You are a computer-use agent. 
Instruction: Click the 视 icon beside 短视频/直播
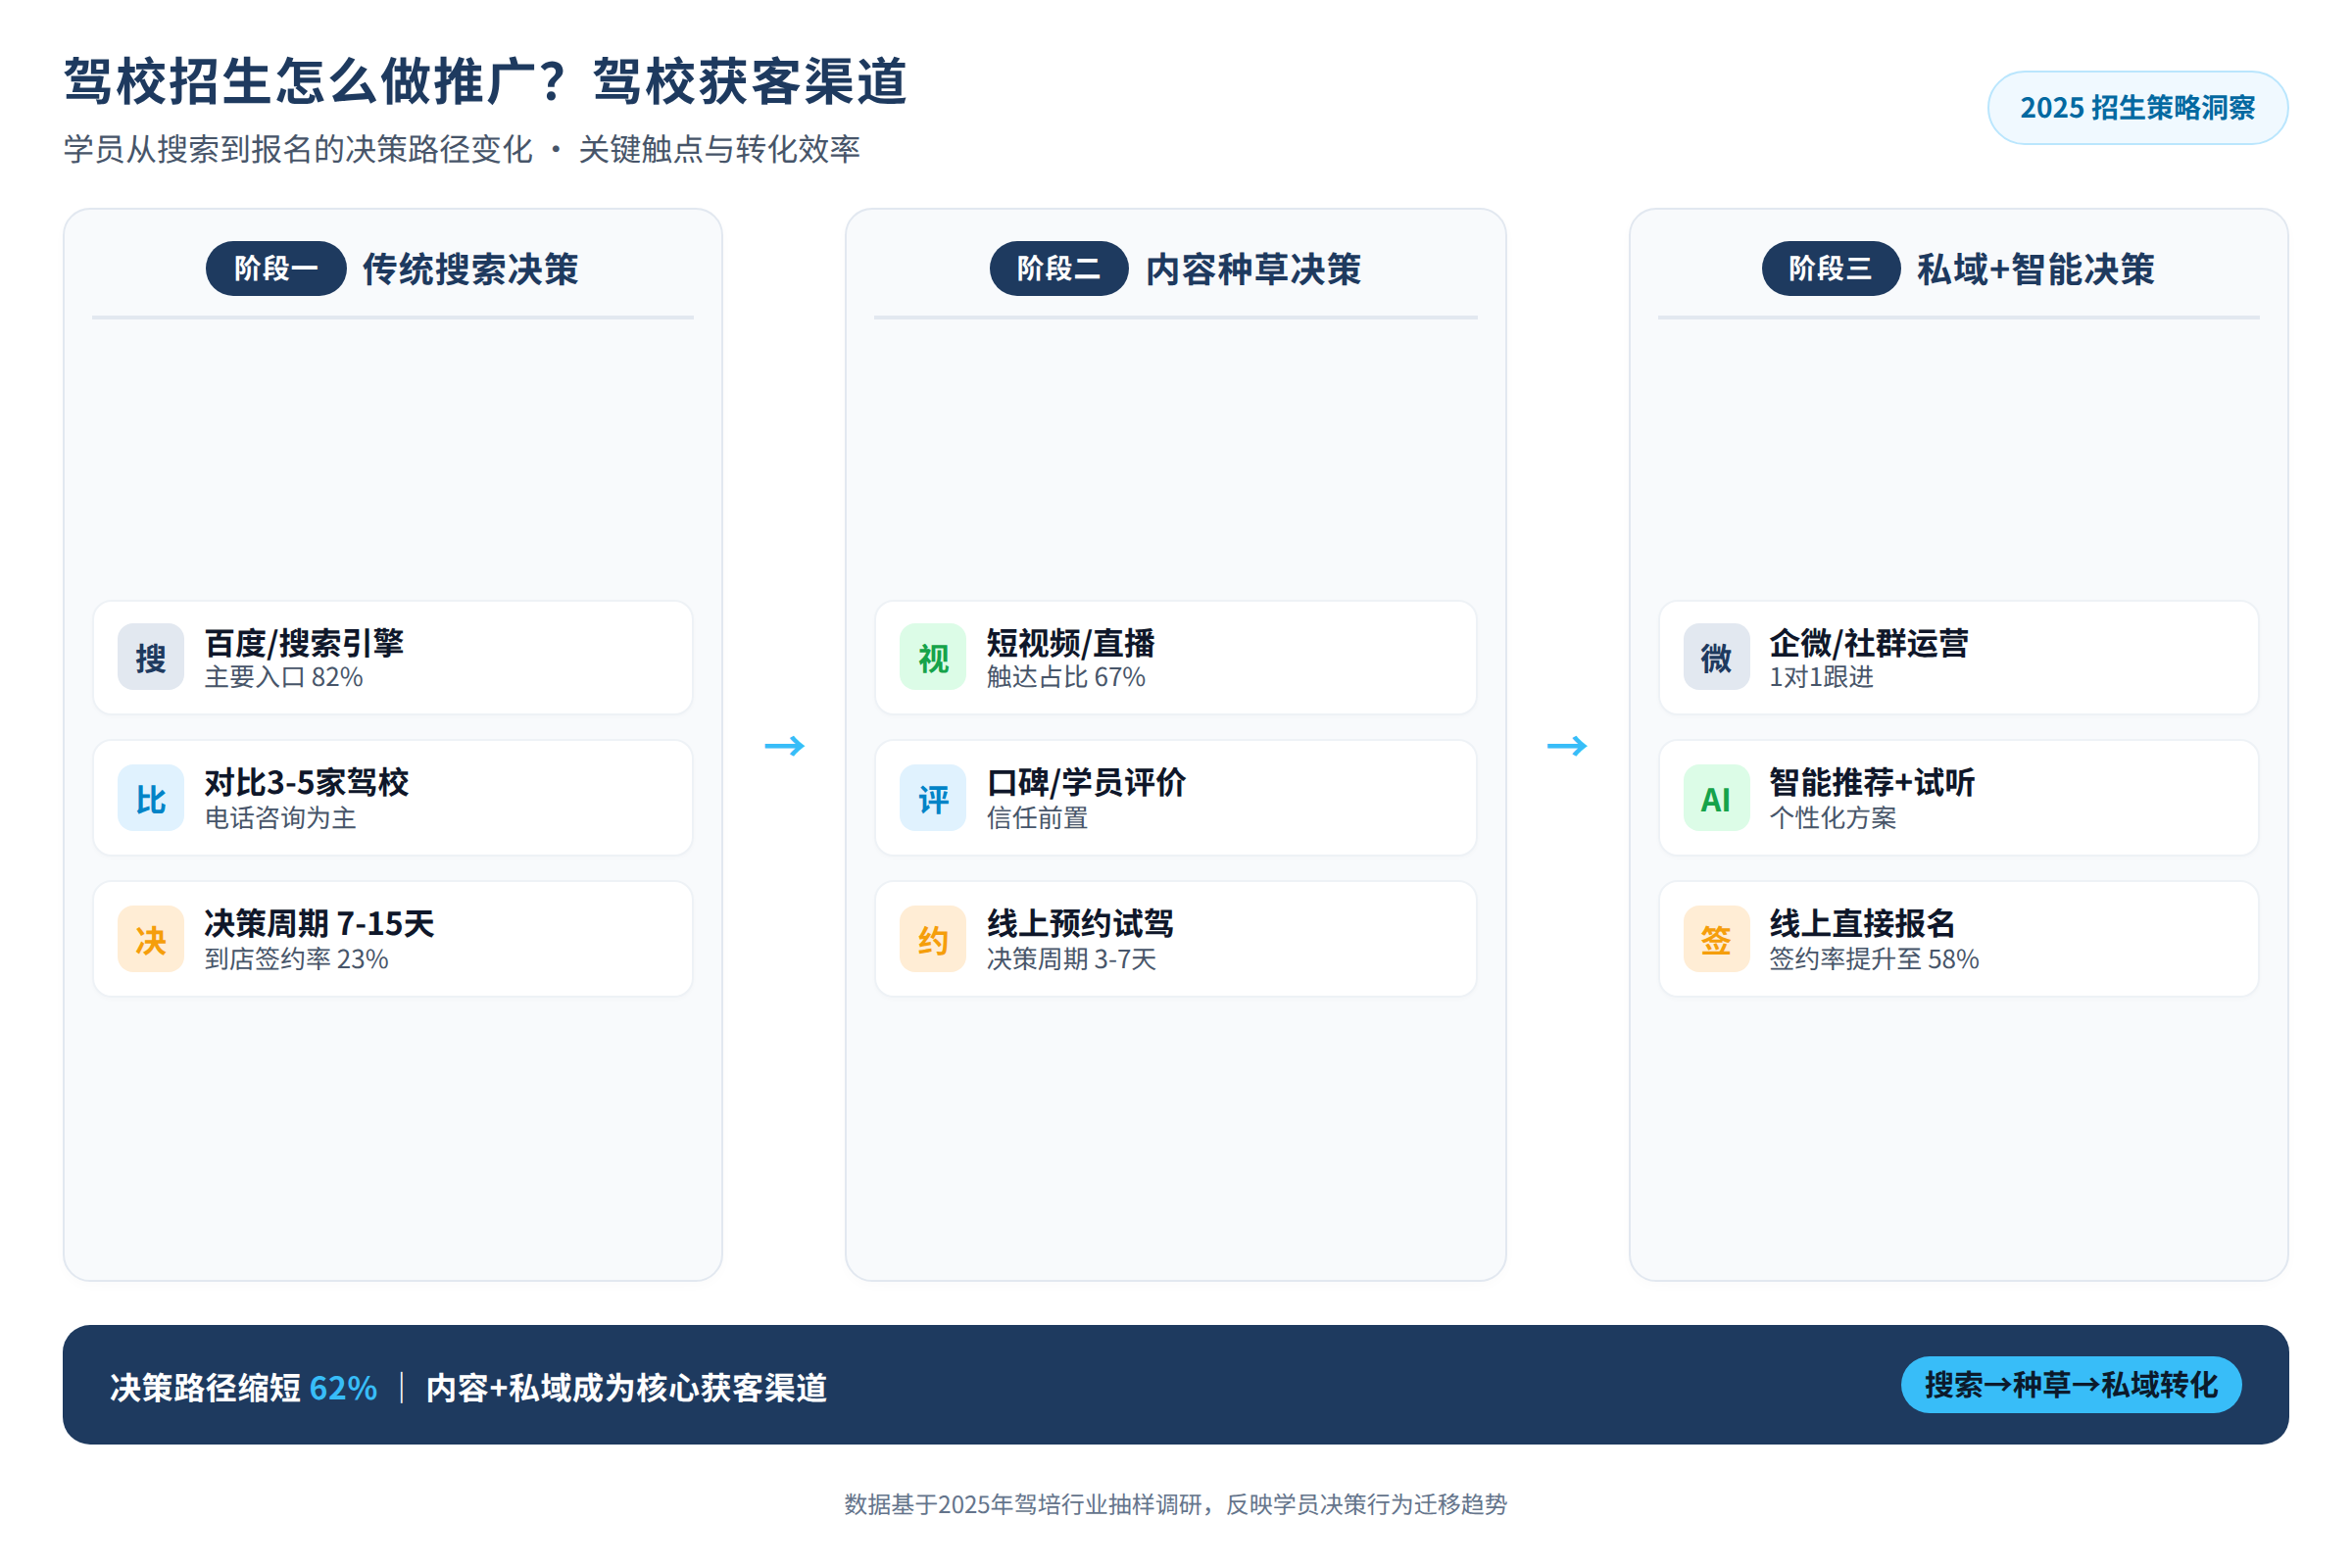pyautogui.click(x=933, y=658)
